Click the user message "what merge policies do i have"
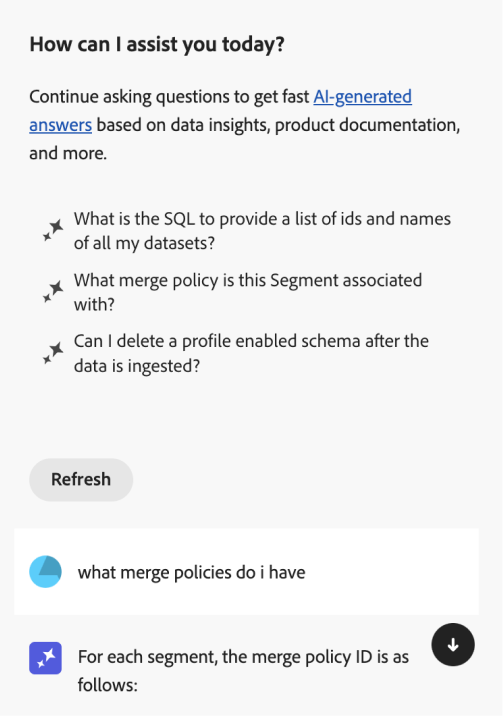The width and height of the screenshot is (503, 716). coord(192,572)
